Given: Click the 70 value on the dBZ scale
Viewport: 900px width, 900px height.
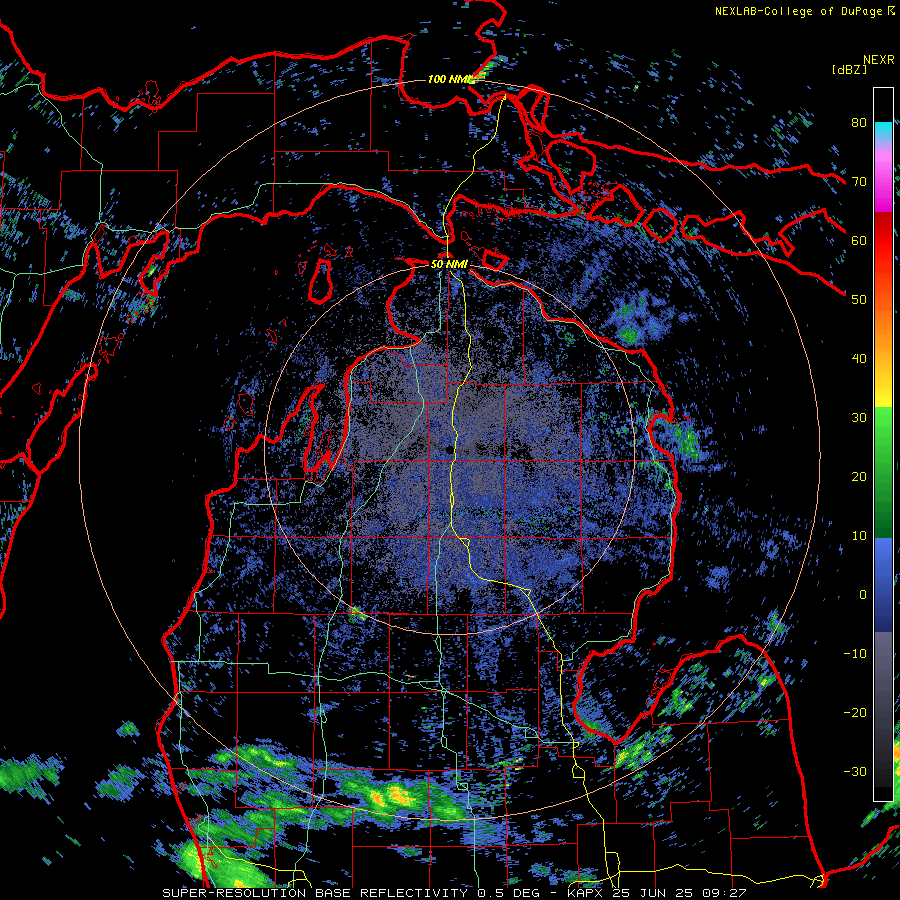Looking at the screenshot, I should 859,181.
